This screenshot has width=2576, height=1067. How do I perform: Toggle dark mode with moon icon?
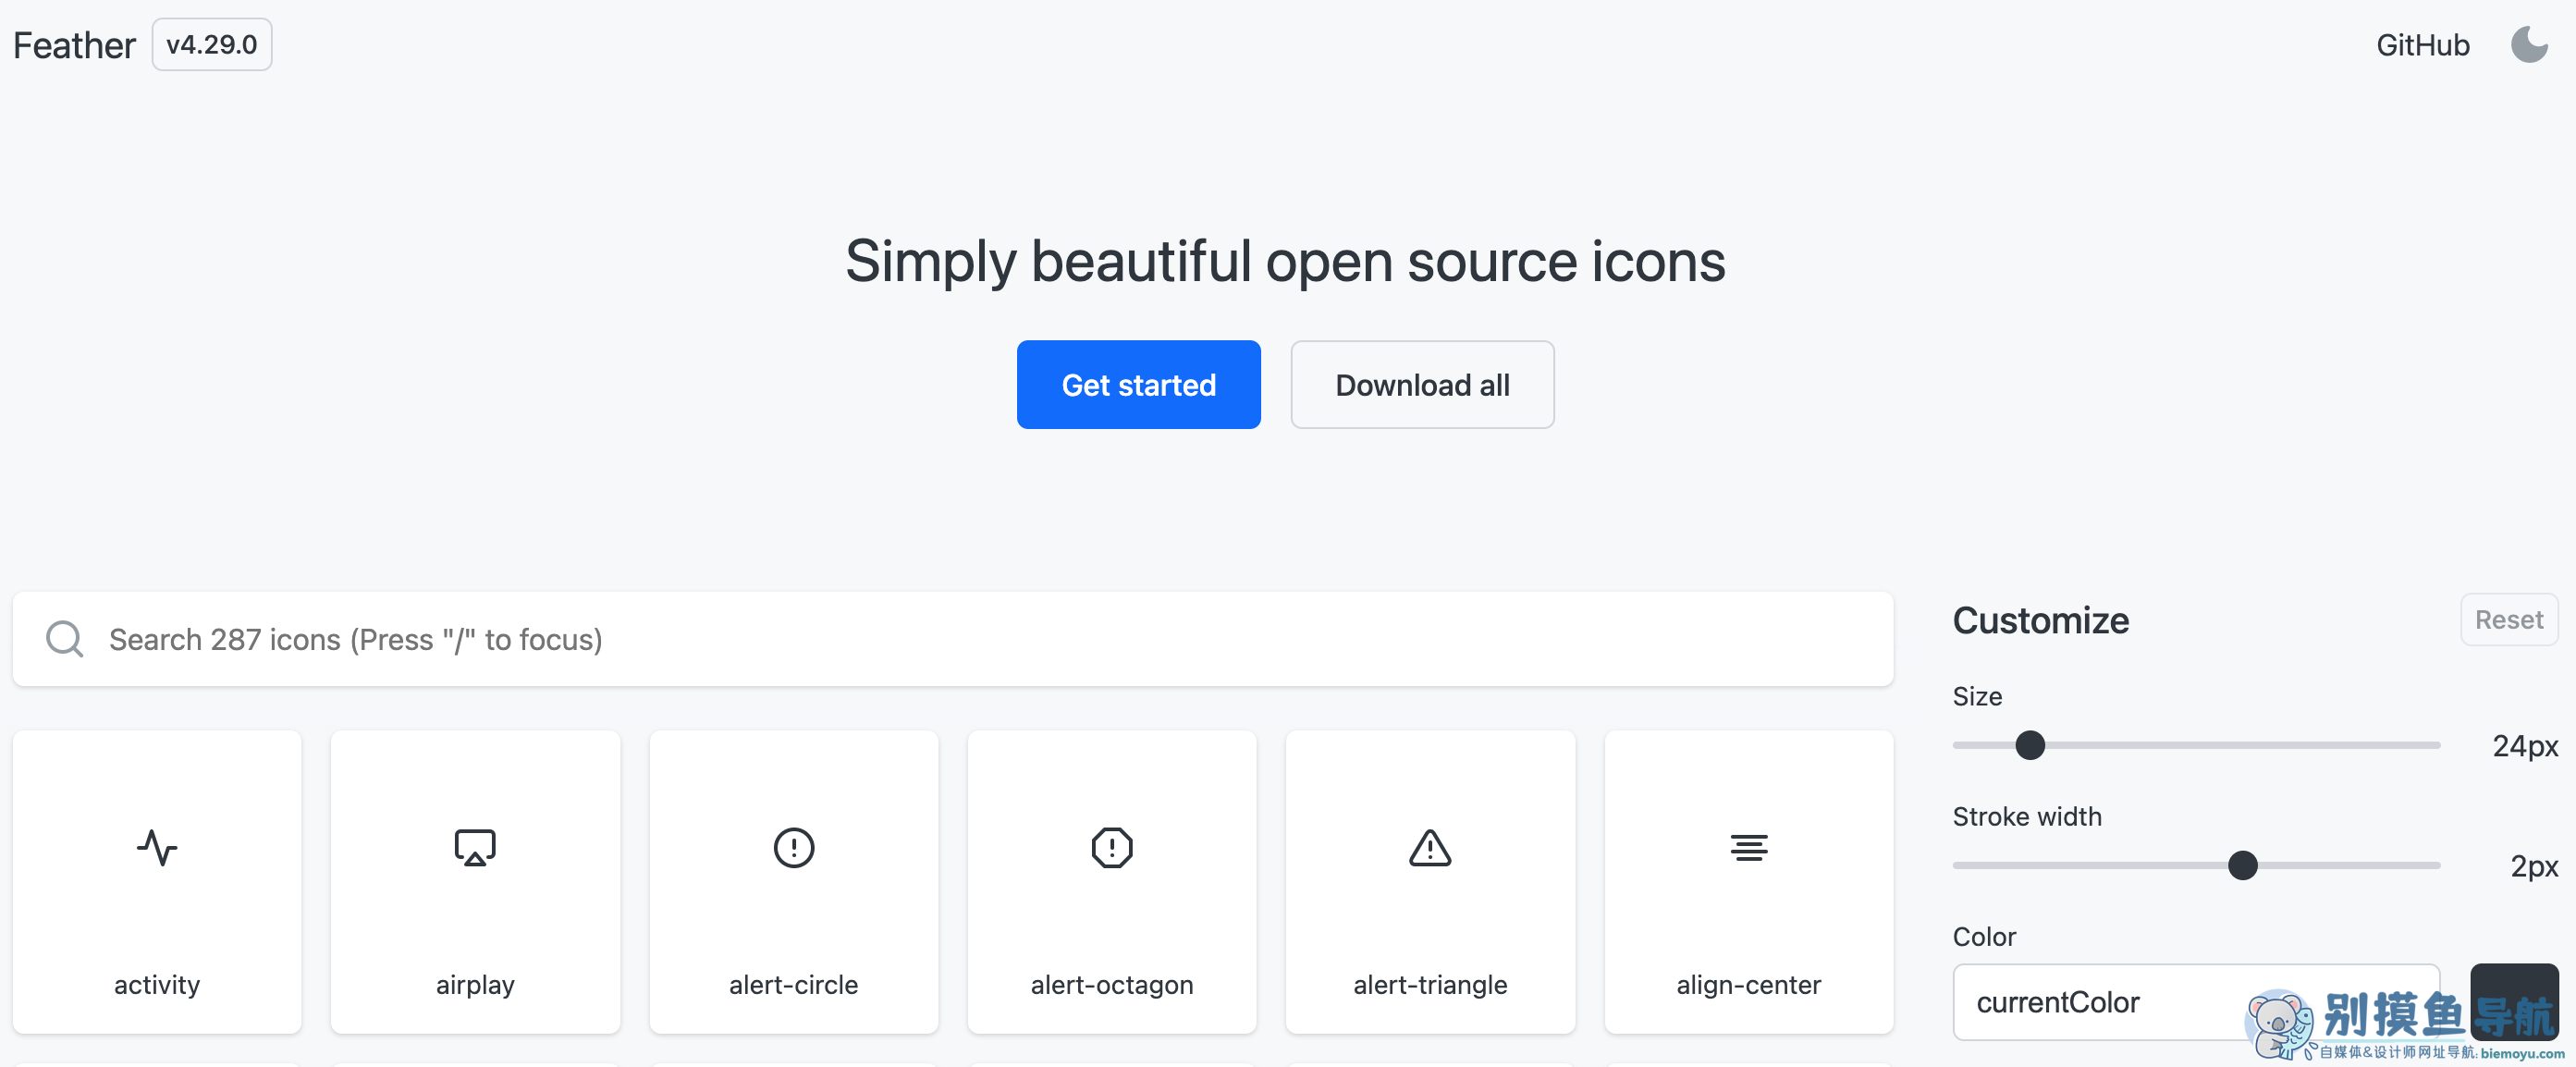(2529, 45)
